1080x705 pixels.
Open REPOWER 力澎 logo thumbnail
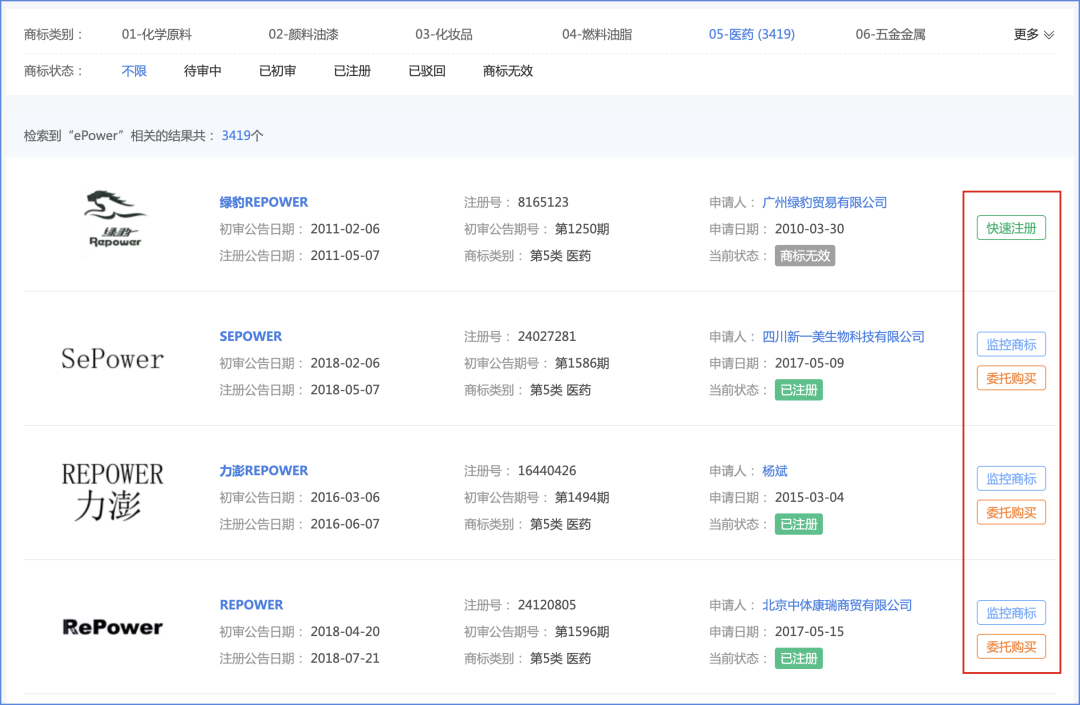[x=112, y=493]
